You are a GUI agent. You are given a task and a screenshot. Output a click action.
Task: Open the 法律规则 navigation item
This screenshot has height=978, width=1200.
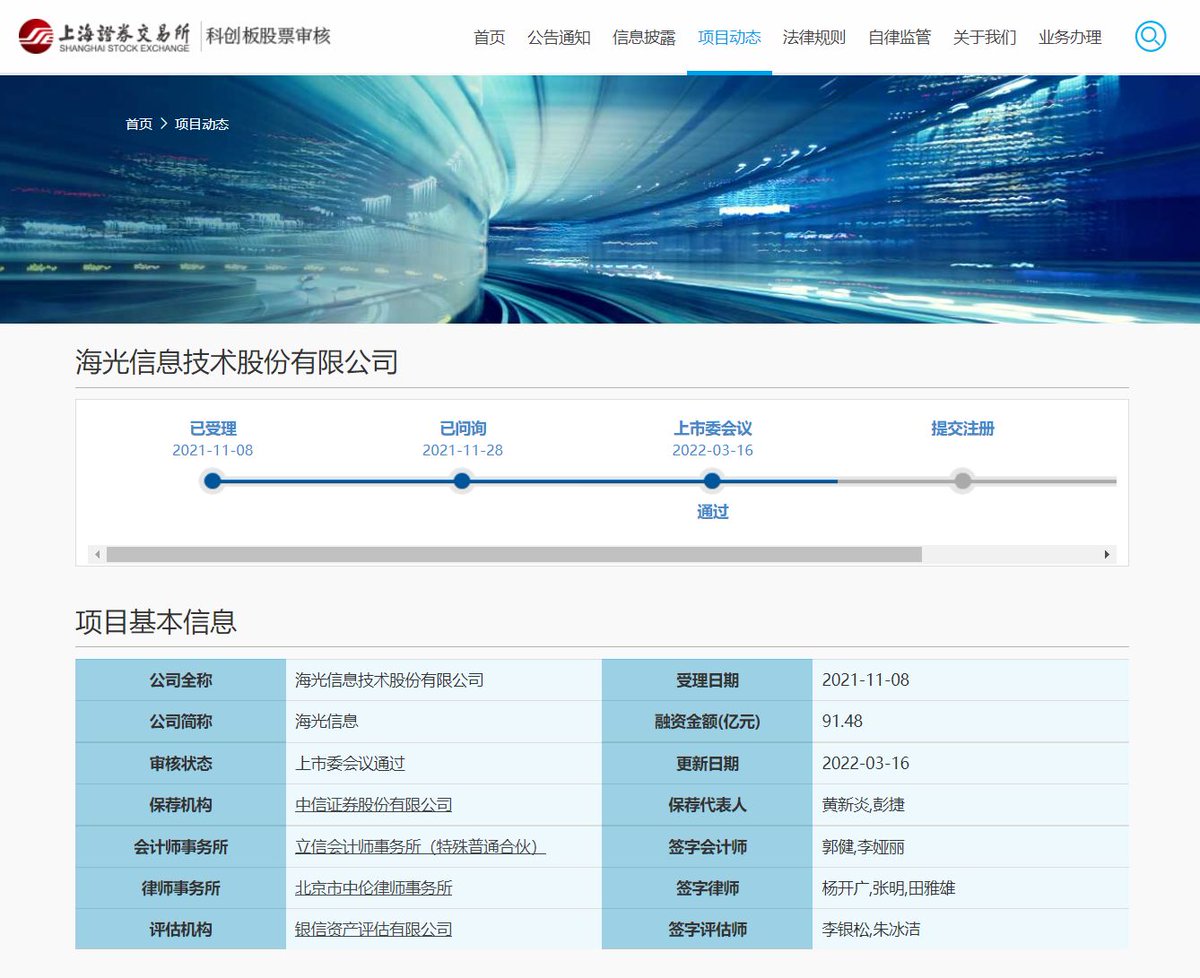pyautogui.click(x=813, y=36)
